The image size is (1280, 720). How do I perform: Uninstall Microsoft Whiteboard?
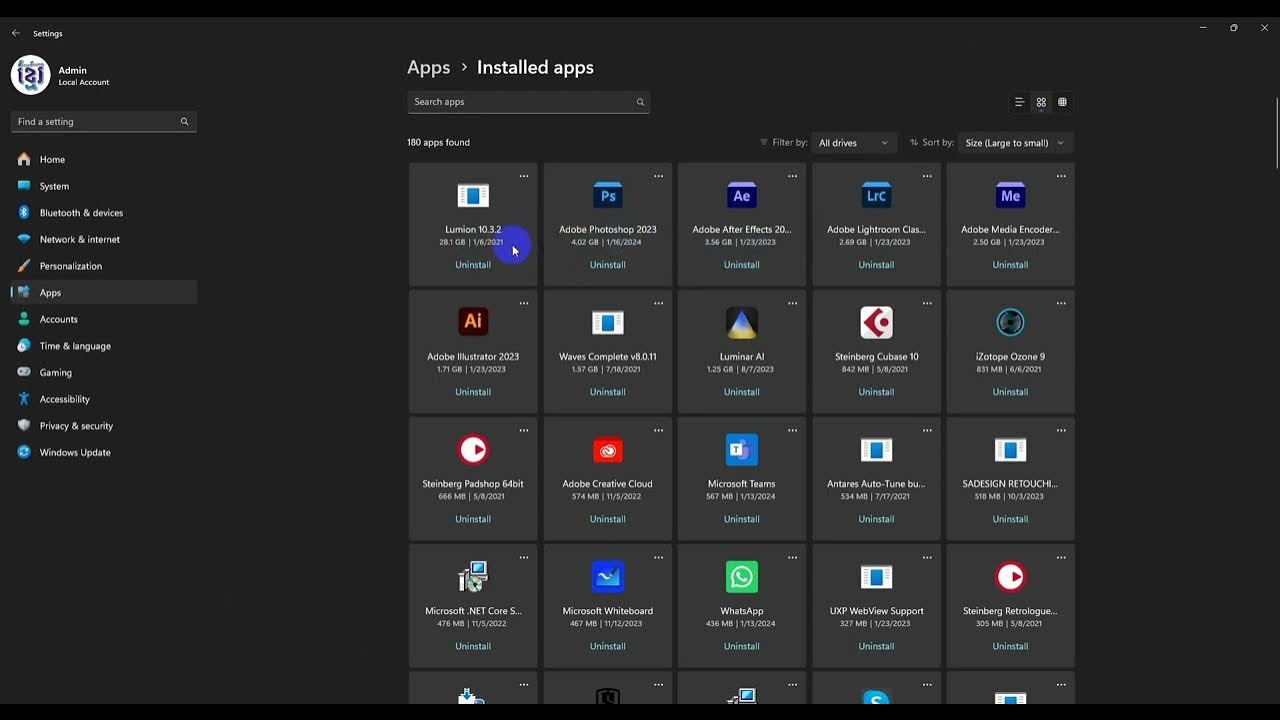tap(607, 646)
